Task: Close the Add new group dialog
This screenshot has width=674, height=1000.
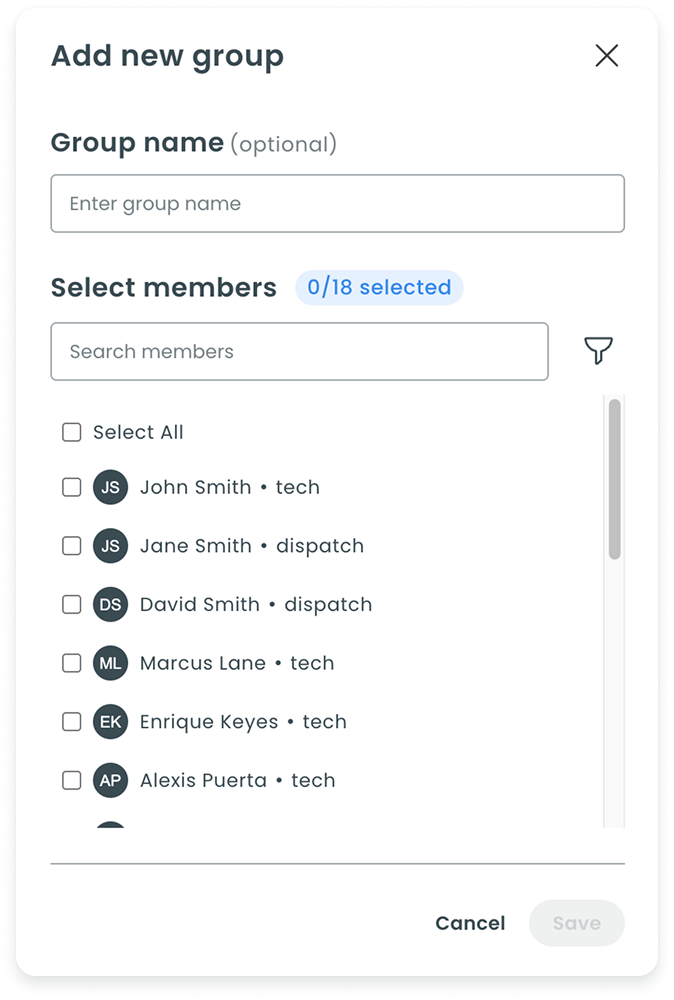Action: coord(607,56)
